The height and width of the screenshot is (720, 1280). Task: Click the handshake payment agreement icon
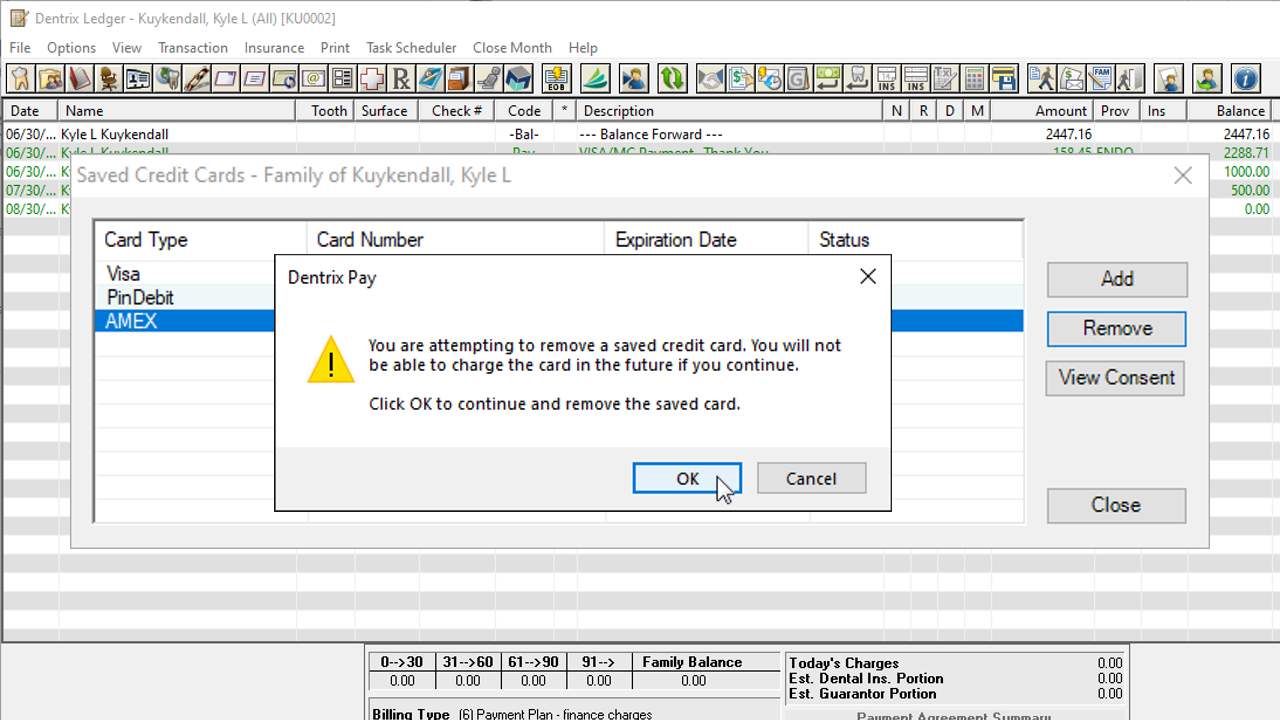[710, 78]
